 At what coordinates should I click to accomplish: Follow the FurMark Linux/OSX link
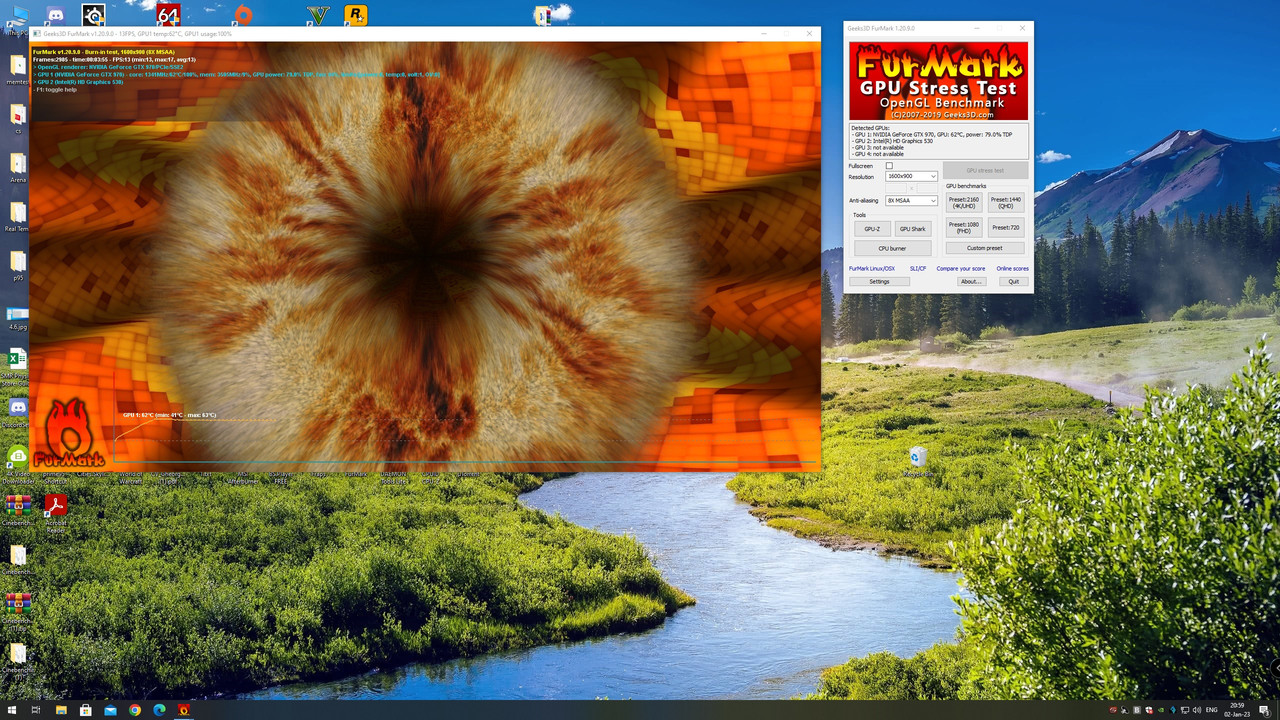click(872, 268)
